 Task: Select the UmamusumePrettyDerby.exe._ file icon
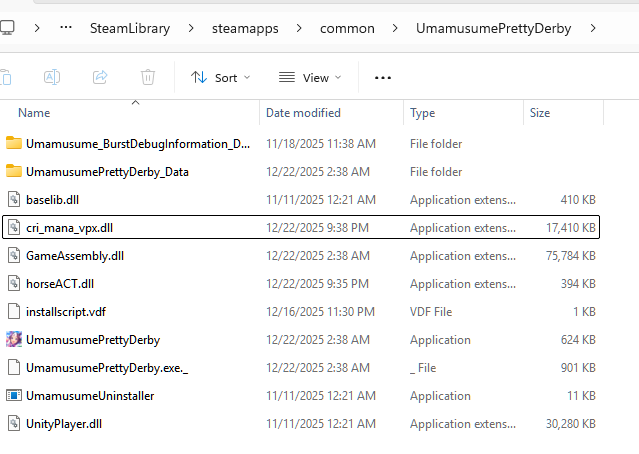(x=14, y=367)
